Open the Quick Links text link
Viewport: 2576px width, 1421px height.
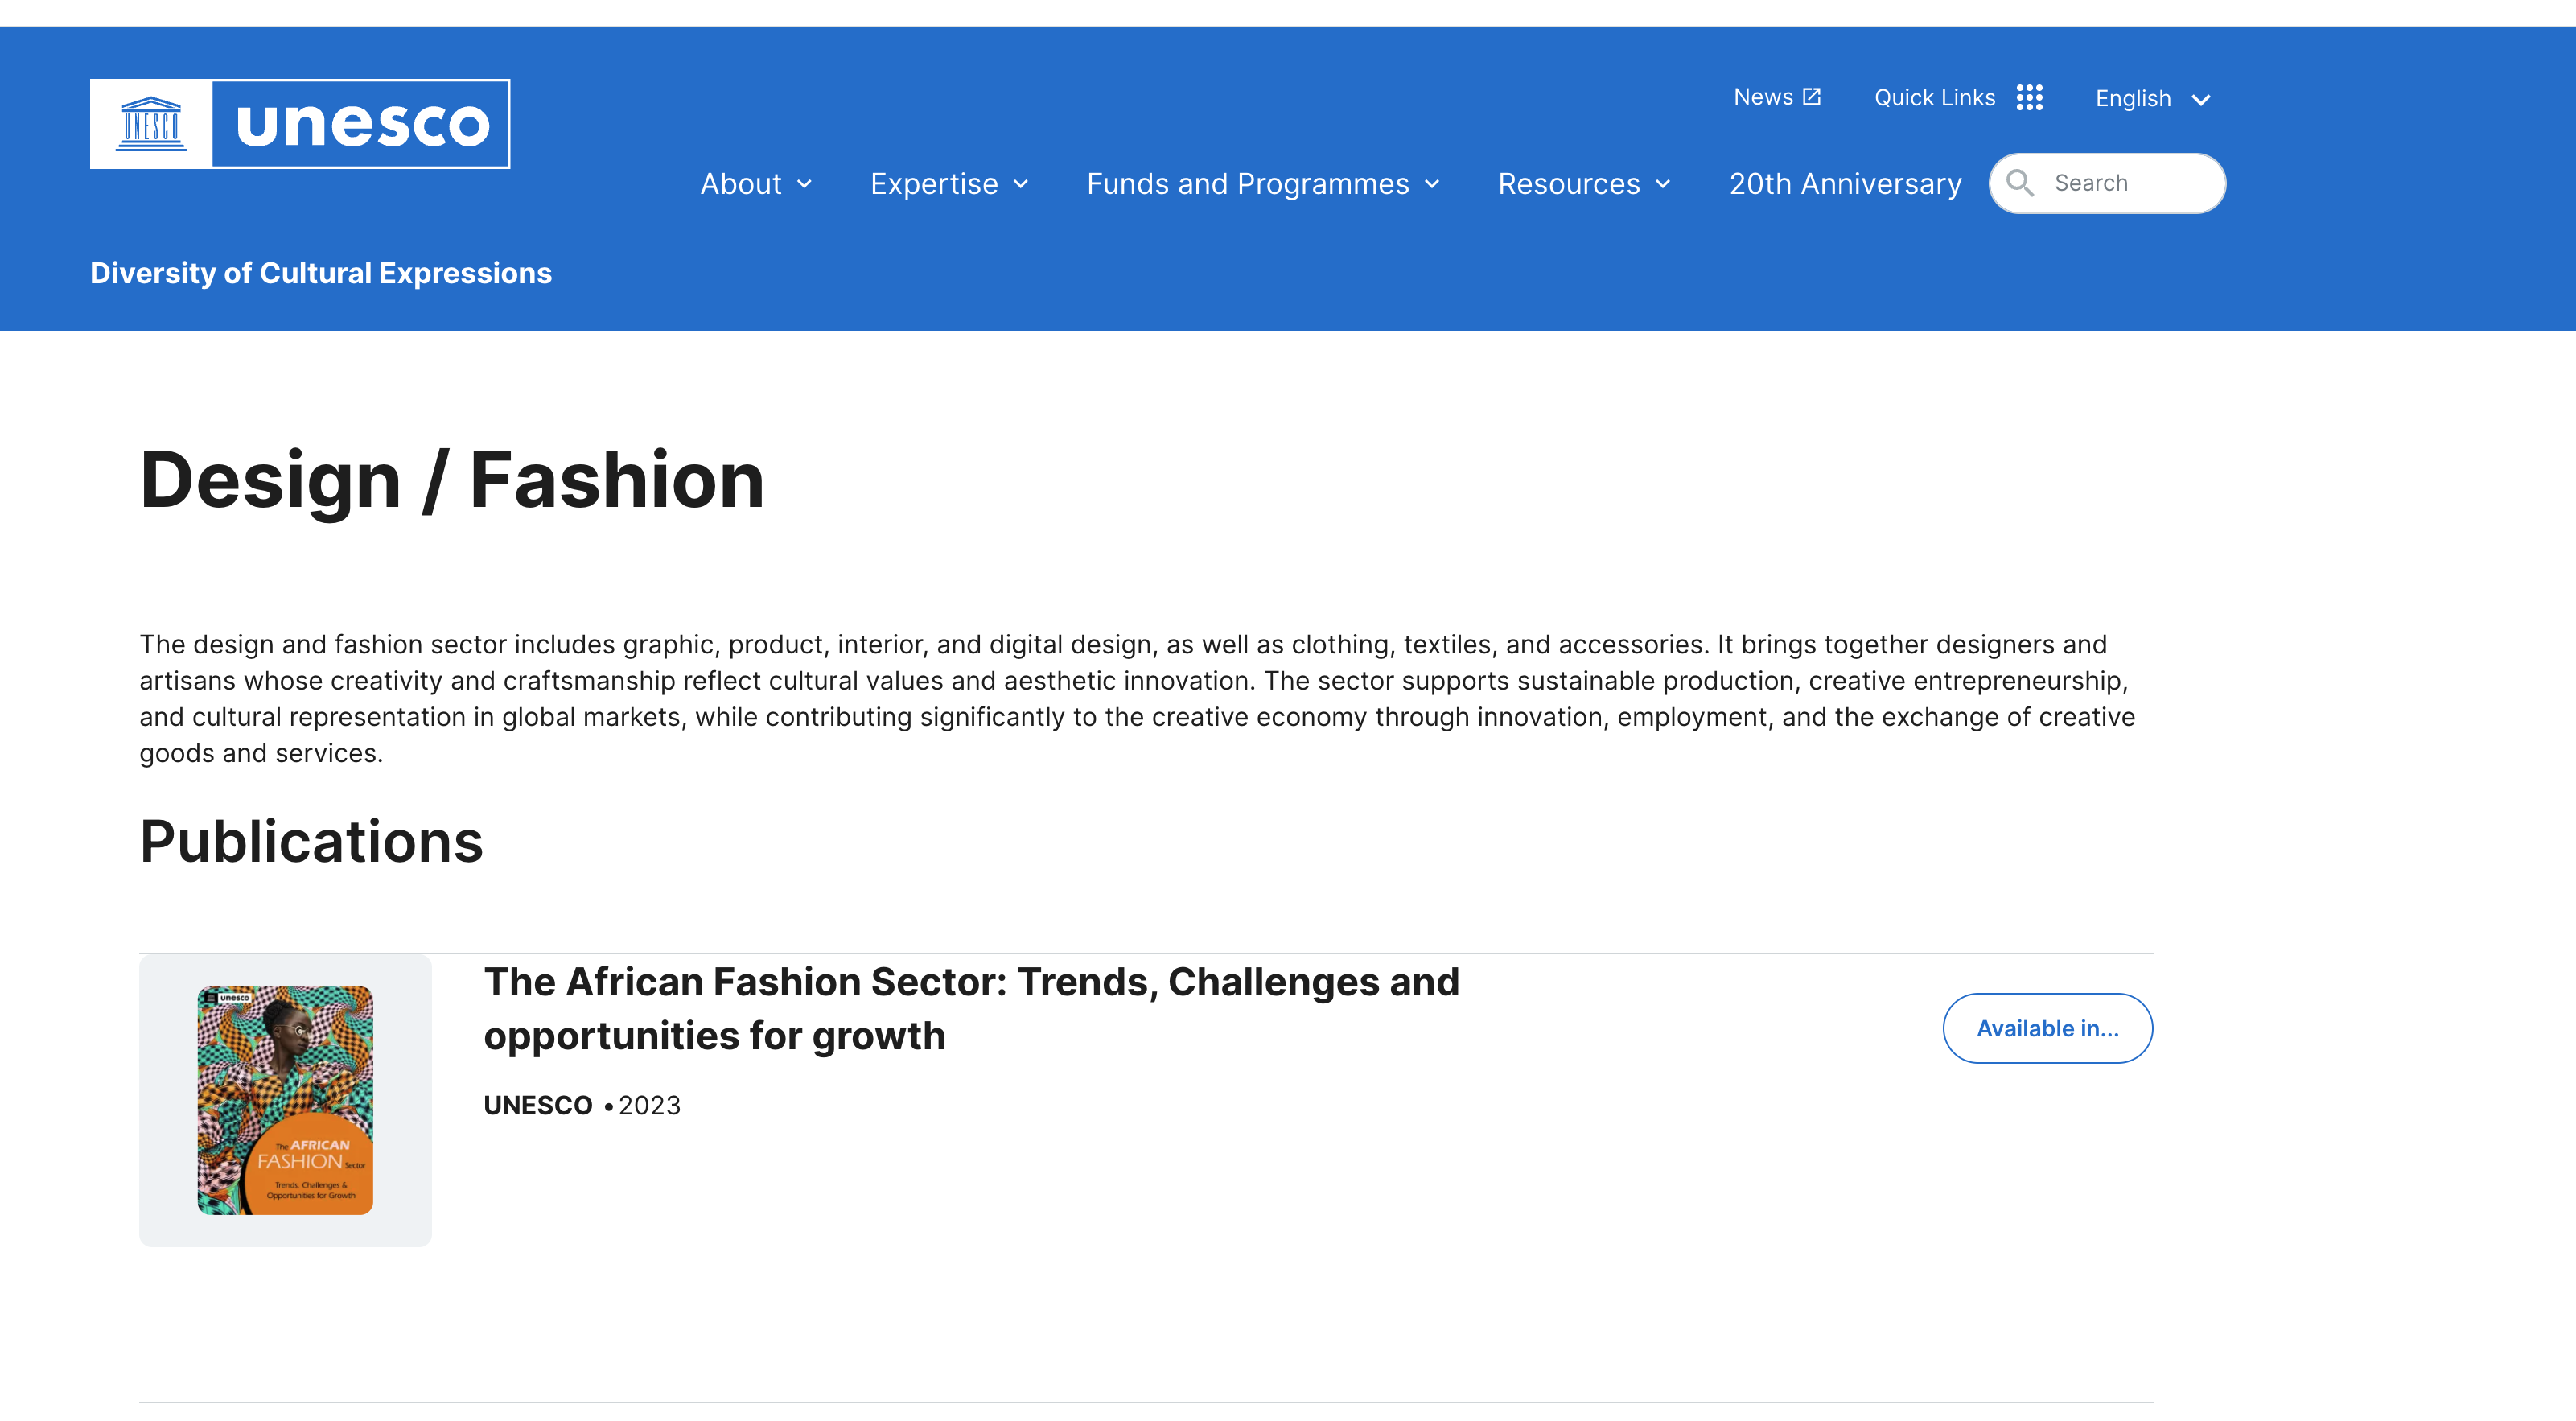(1934, 97)
